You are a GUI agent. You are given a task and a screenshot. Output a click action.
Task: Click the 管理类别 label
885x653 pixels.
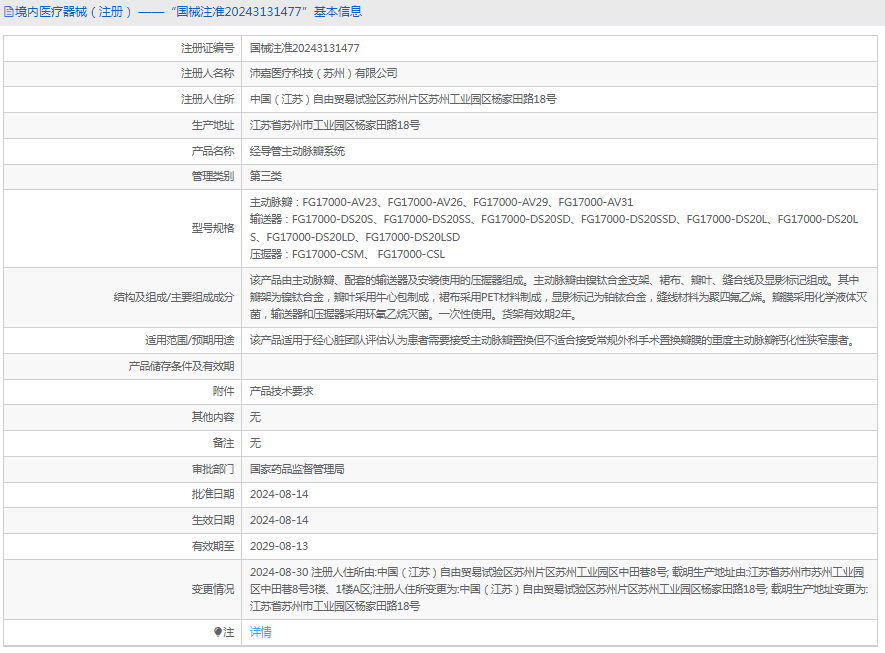point(213,176)
